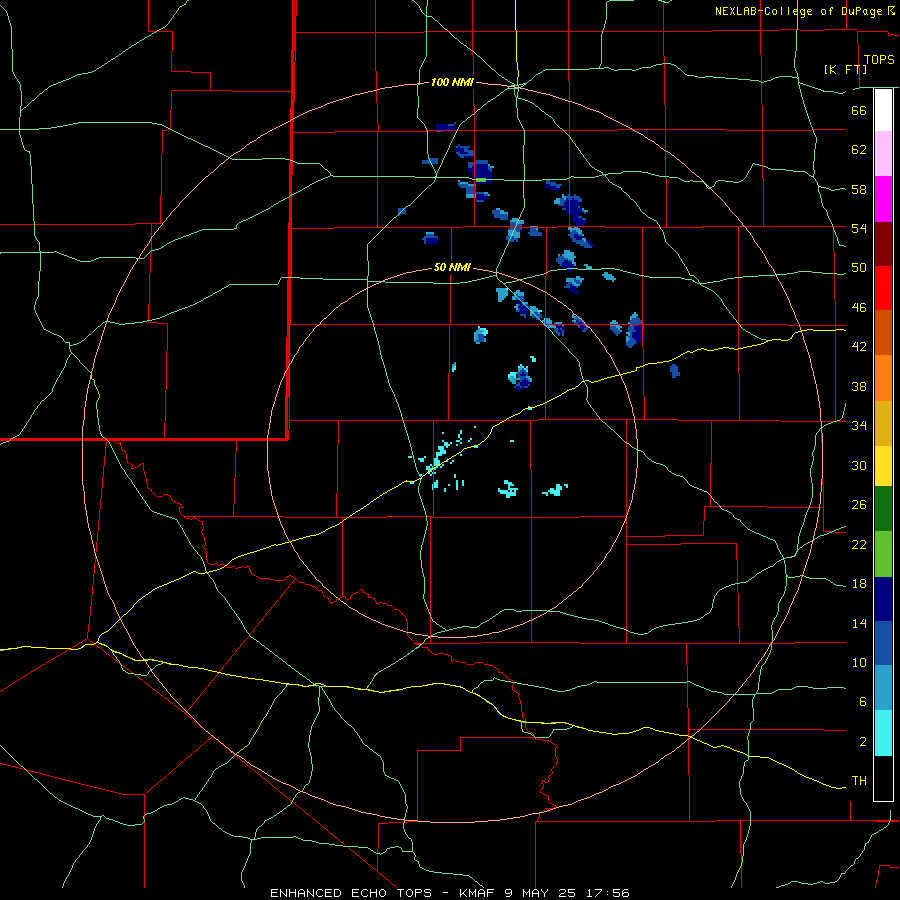This screenshot has height=900, width=900.
Task: Click the 62 legend value
Action: [x=859, y=150]
